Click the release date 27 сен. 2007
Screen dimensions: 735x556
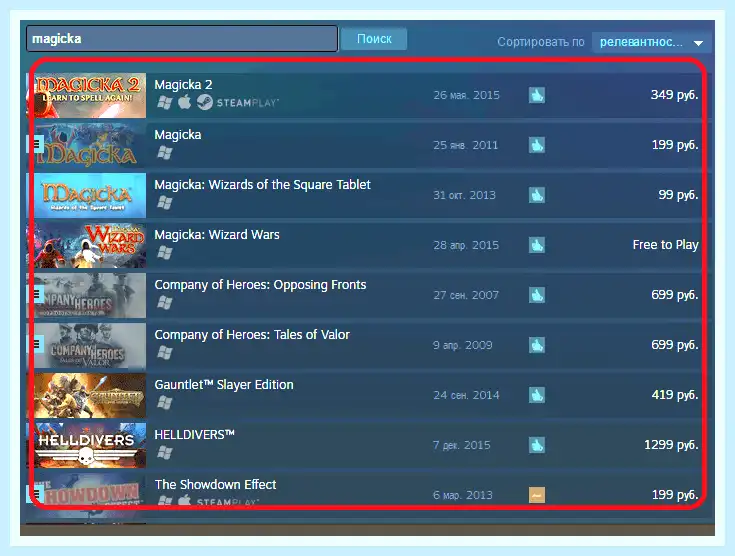coord(466,295)
